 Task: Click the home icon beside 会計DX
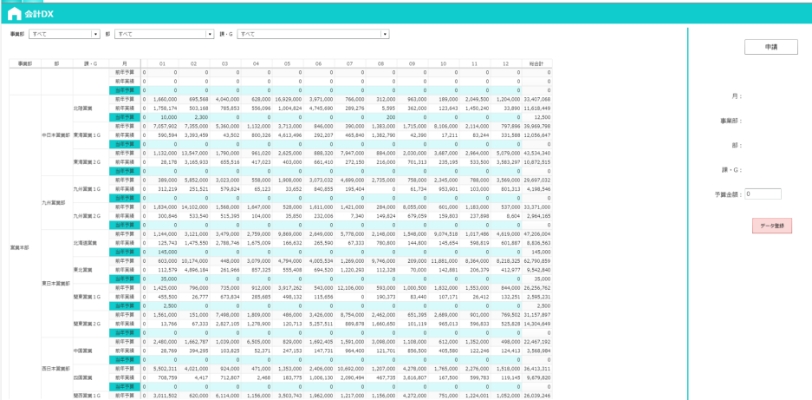pos(14,13)
